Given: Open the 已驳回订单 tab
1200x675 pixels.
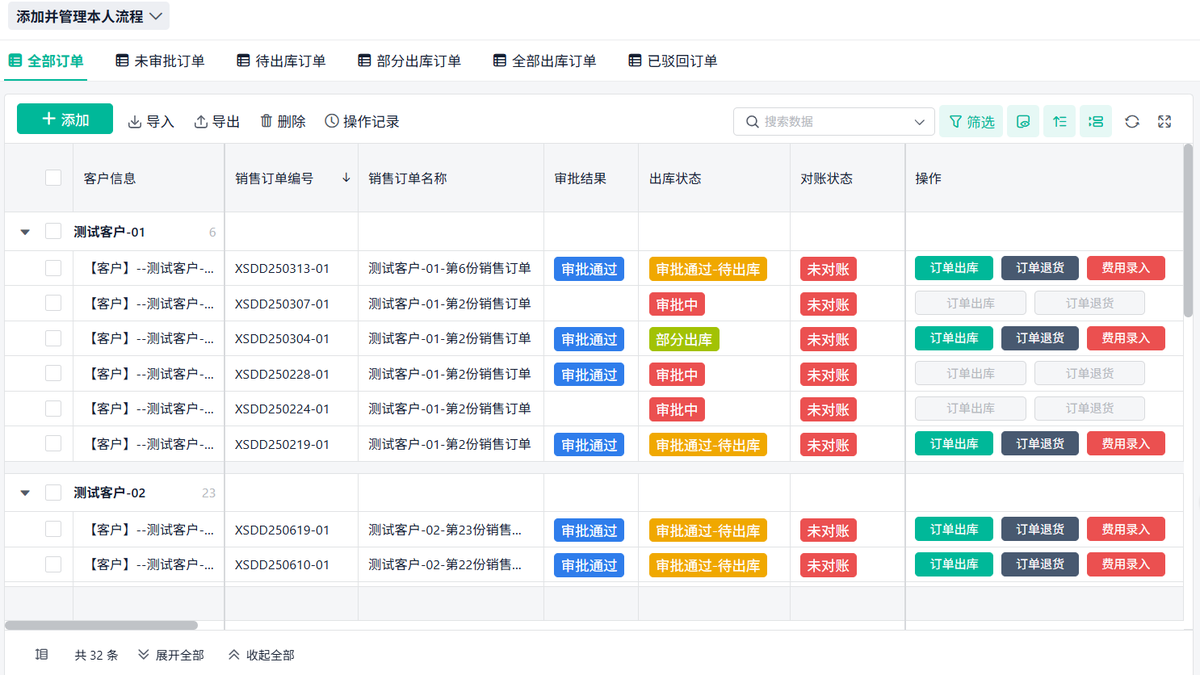Looking at the screenshot, I should click(672, 61).
